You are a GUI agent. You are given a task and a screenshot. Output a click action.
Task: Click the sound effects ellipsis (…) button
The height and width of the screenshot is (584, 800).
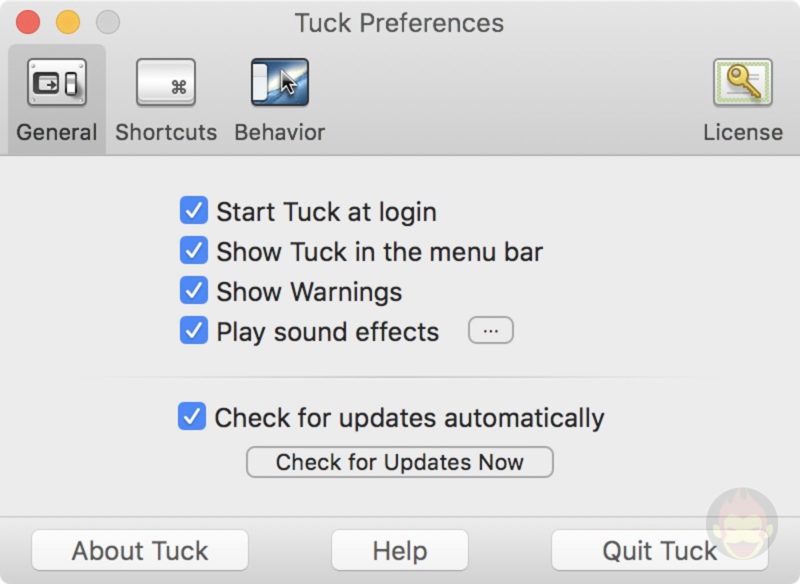490,330
